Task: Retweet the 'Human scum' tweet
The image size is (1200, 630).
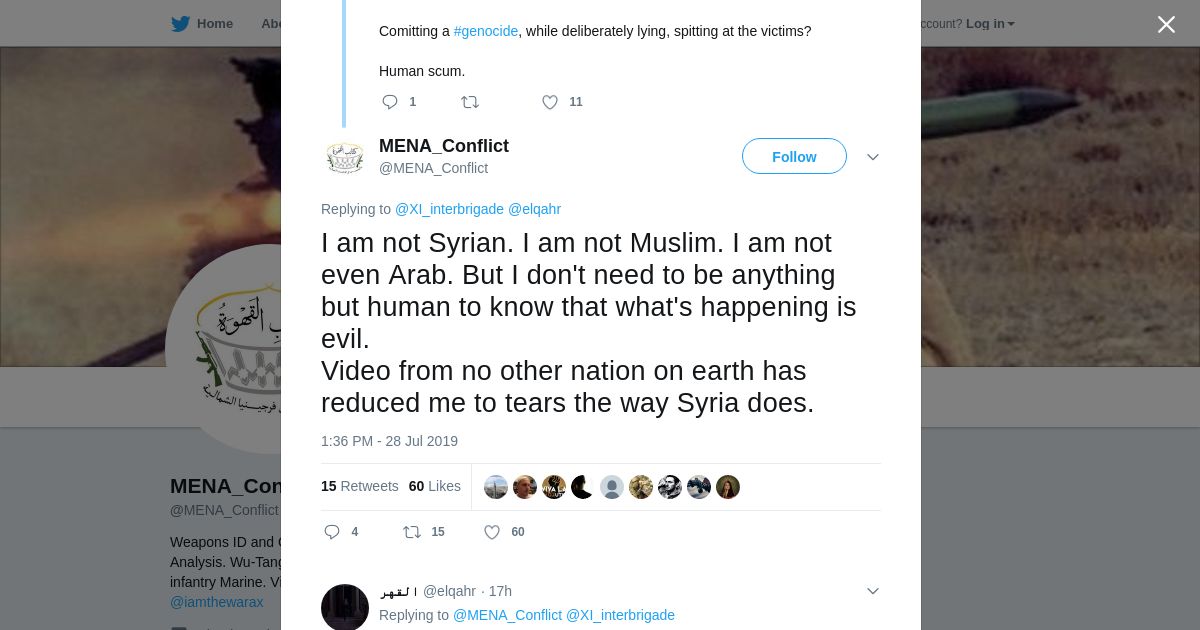Action: [x=470, y=102]
